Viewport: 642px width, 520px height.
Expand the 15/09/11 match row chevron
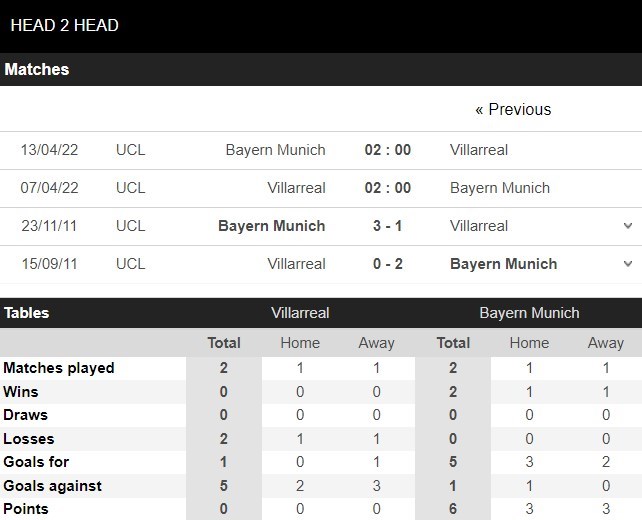(x=628, y=264)
